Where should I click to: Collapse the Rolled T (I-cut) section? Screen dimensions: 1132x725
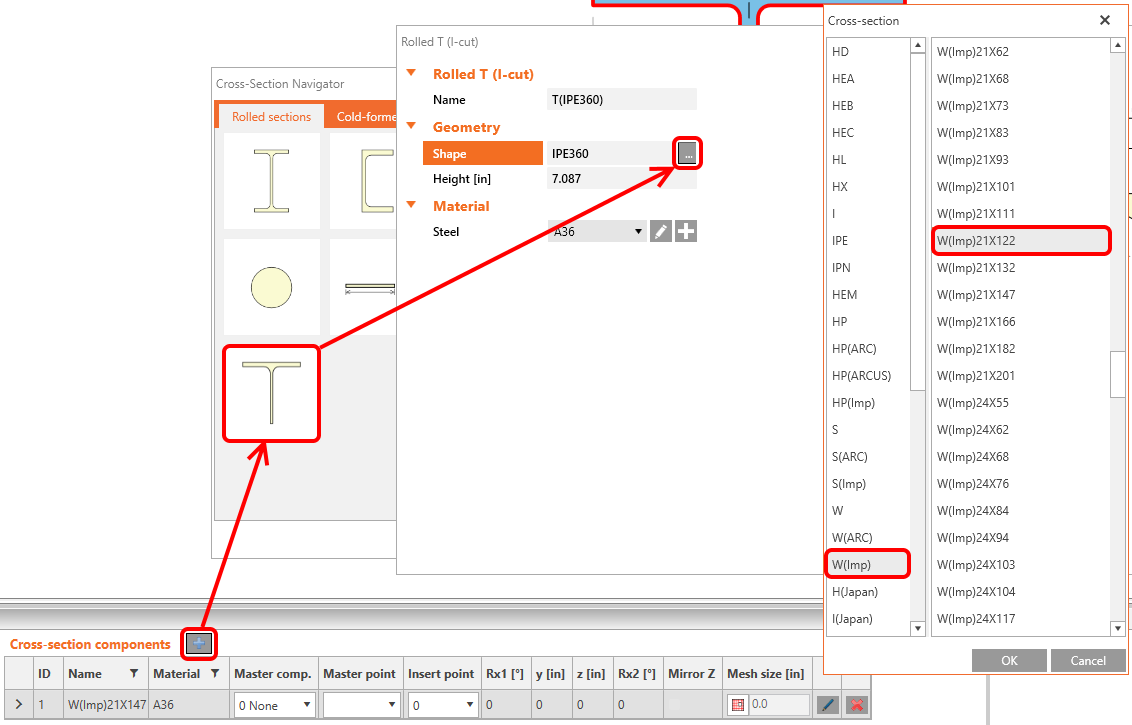[411, 73]
